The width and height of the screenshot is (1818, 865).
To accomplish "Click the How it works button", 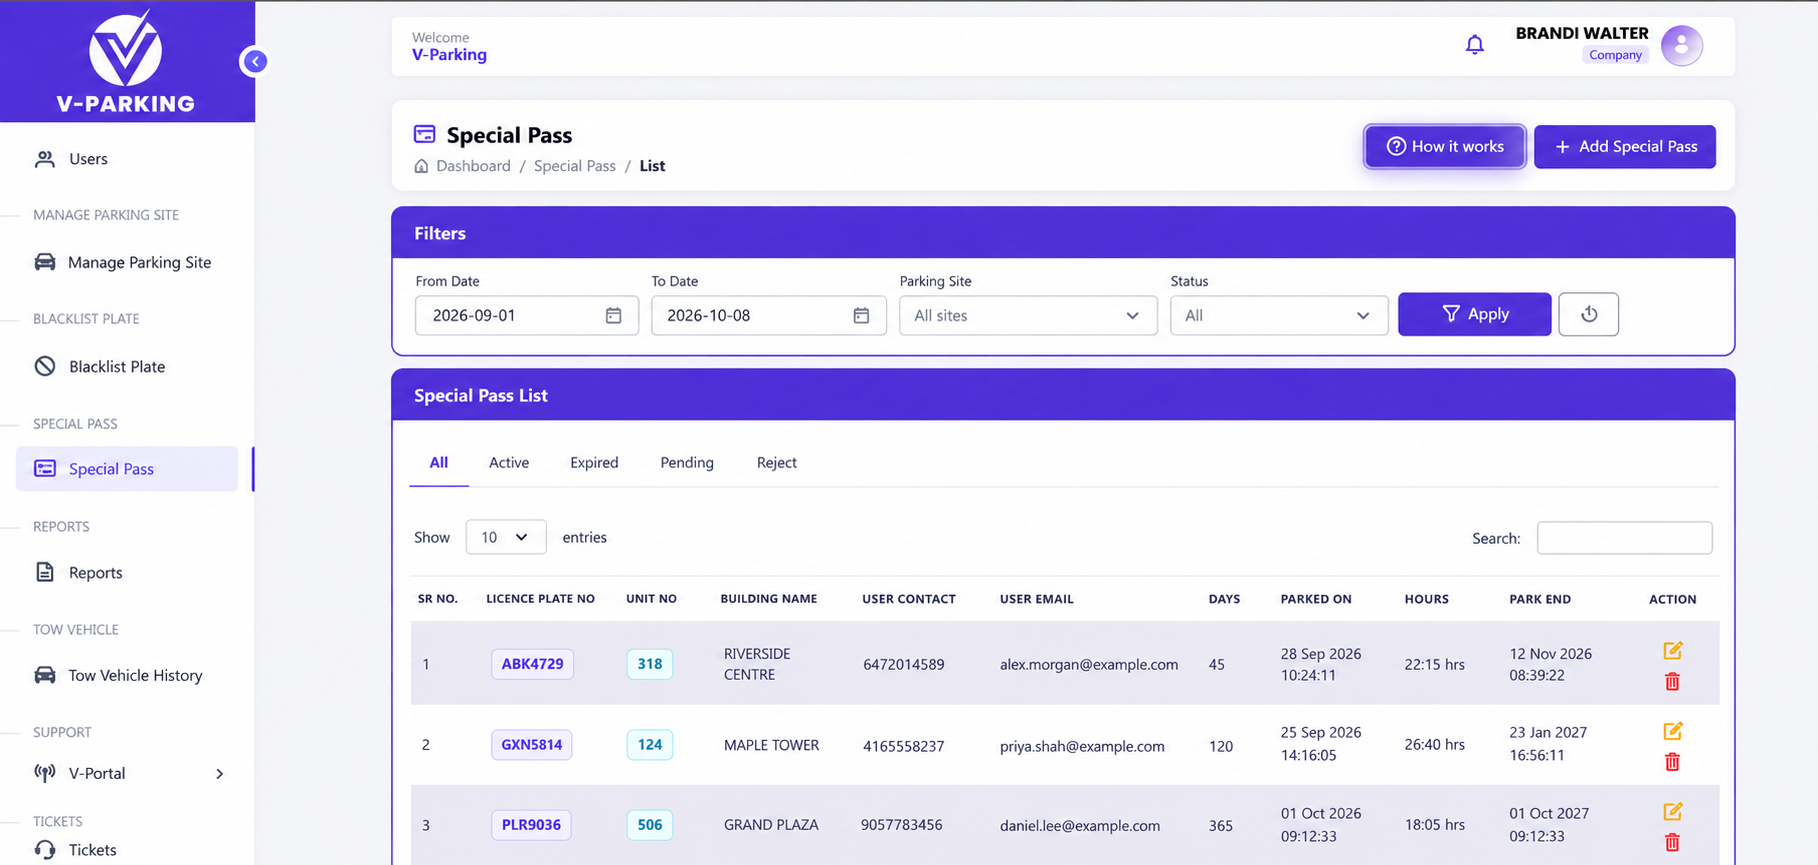I will tap(1445, 147).
